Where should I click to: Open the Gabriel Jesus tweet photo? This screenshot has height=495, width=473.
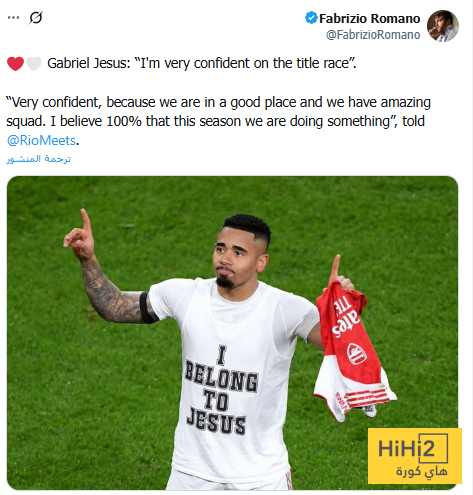[x=232, y=333]
